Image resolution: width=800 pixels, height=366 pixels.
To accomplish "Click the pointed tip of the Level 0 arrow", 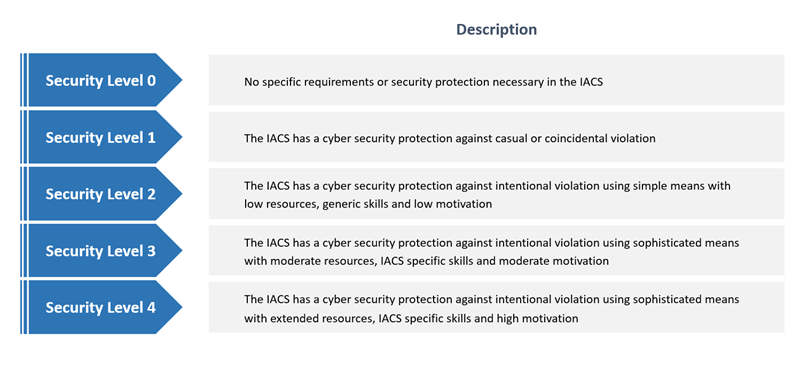I will coord(175,80).
